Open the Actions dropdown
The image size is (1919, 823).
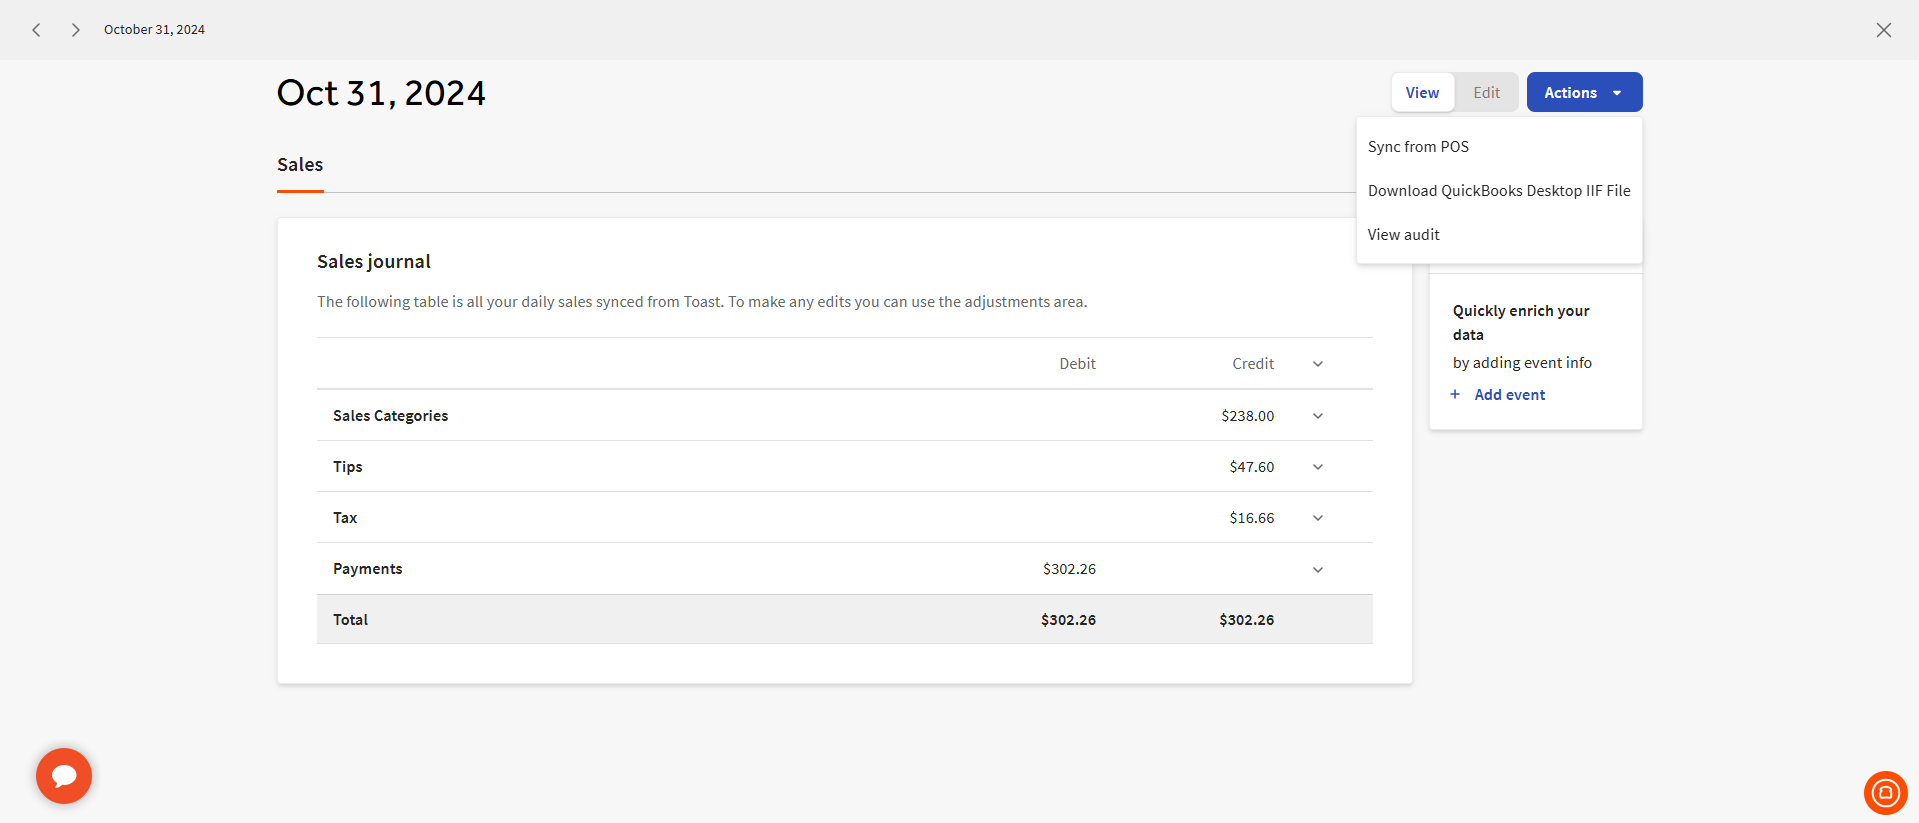pos(1583,93)
